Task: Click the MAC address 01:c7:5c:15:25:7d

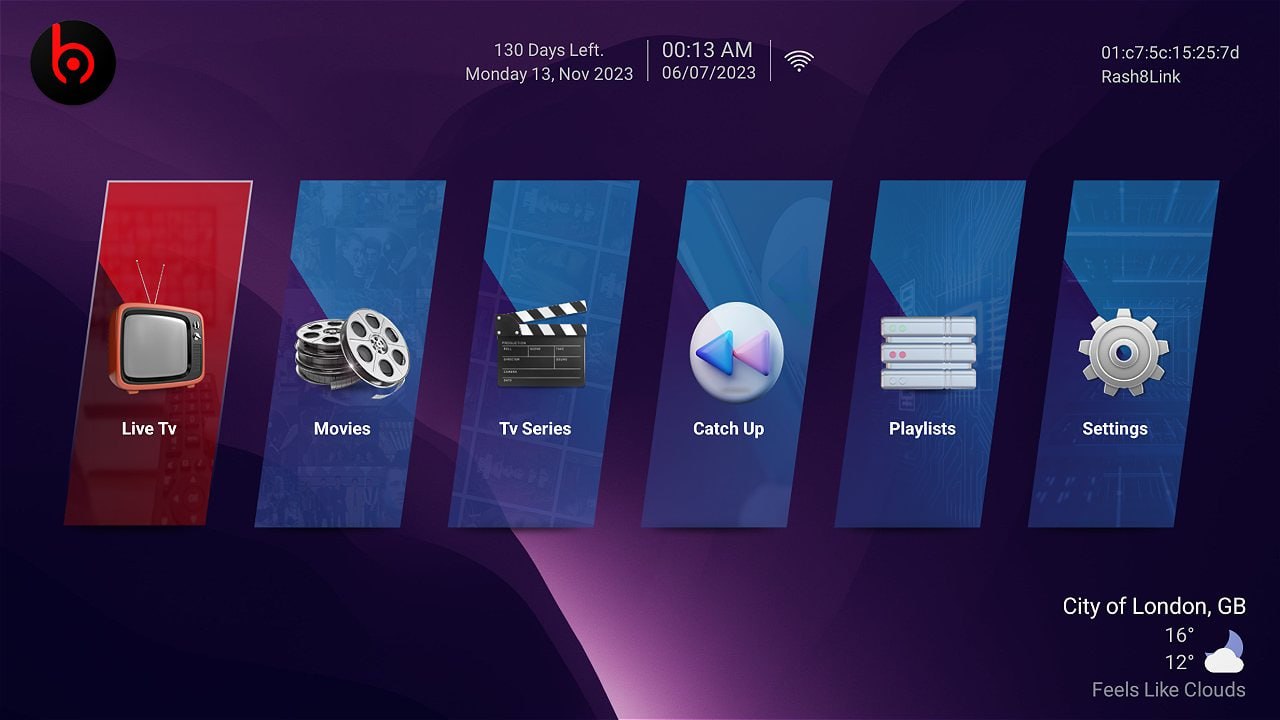Action: (1170, 53)
